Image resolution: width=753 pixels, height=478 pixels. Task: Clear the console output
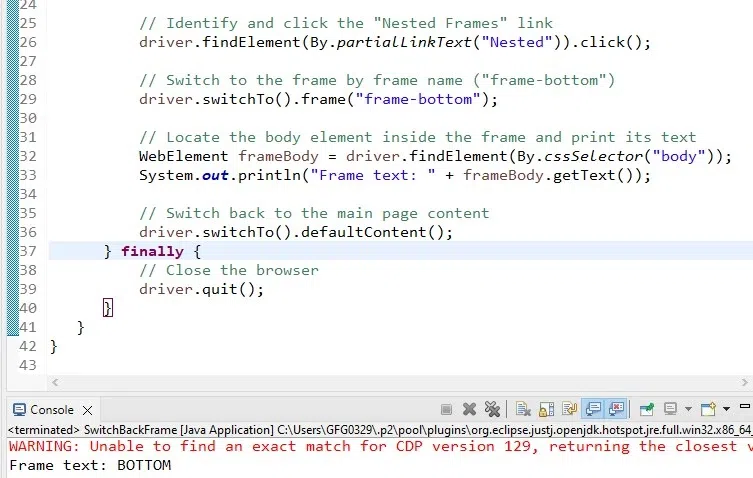point(523,409)
